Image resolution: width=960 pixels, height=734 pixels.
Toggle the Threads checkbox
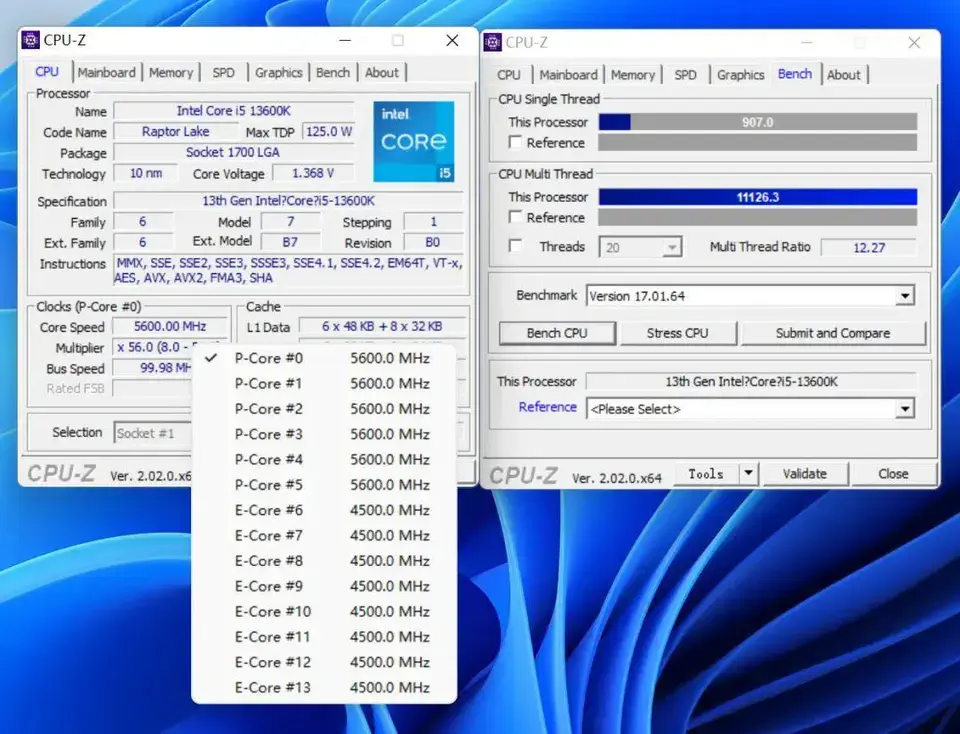click(x=516, y=246)
